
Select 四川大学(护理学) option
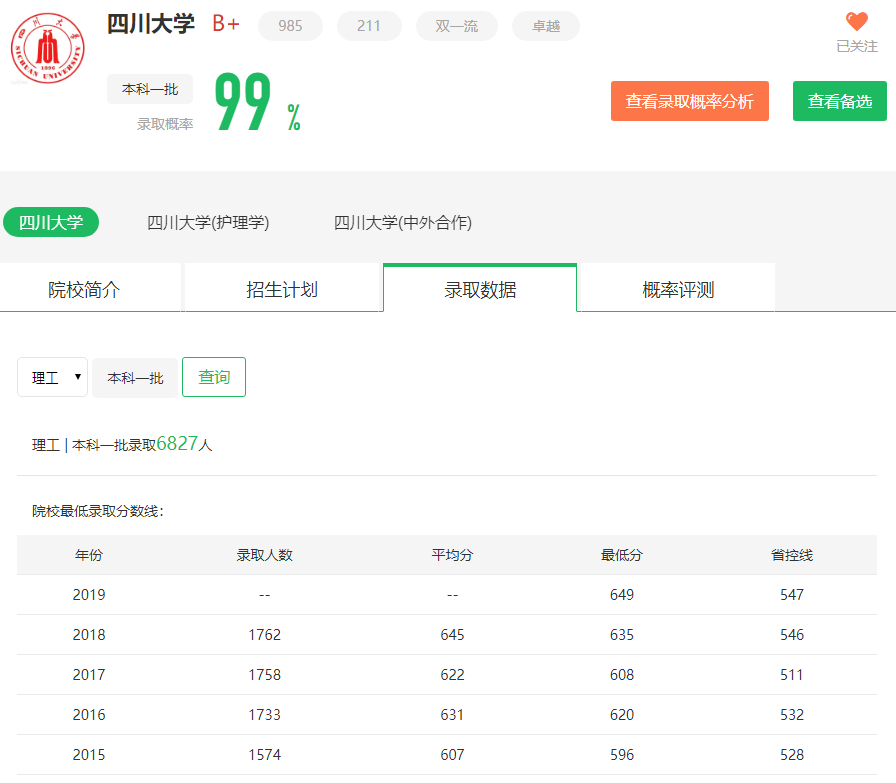tap(208, 222)
